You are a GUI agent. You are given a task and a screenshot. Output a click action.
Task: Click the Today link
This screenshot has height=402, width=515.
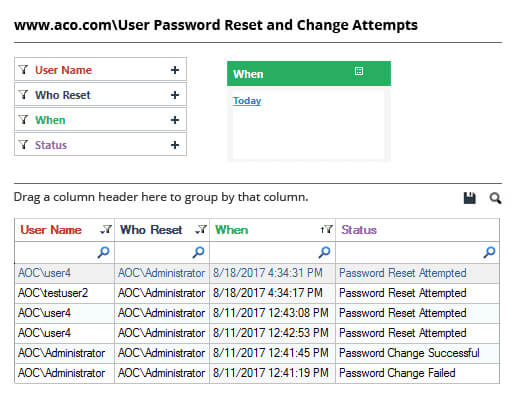point(247,101)
